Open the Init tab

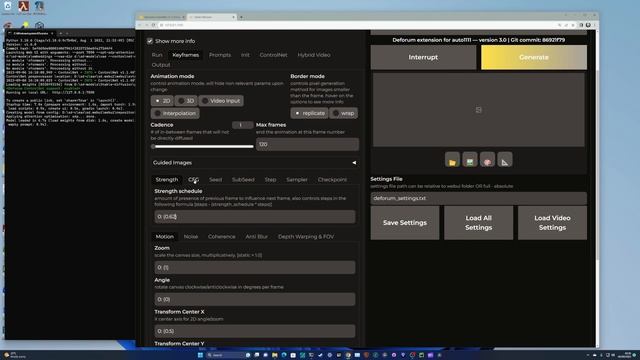pyautogui.click(x=245, y=55)
